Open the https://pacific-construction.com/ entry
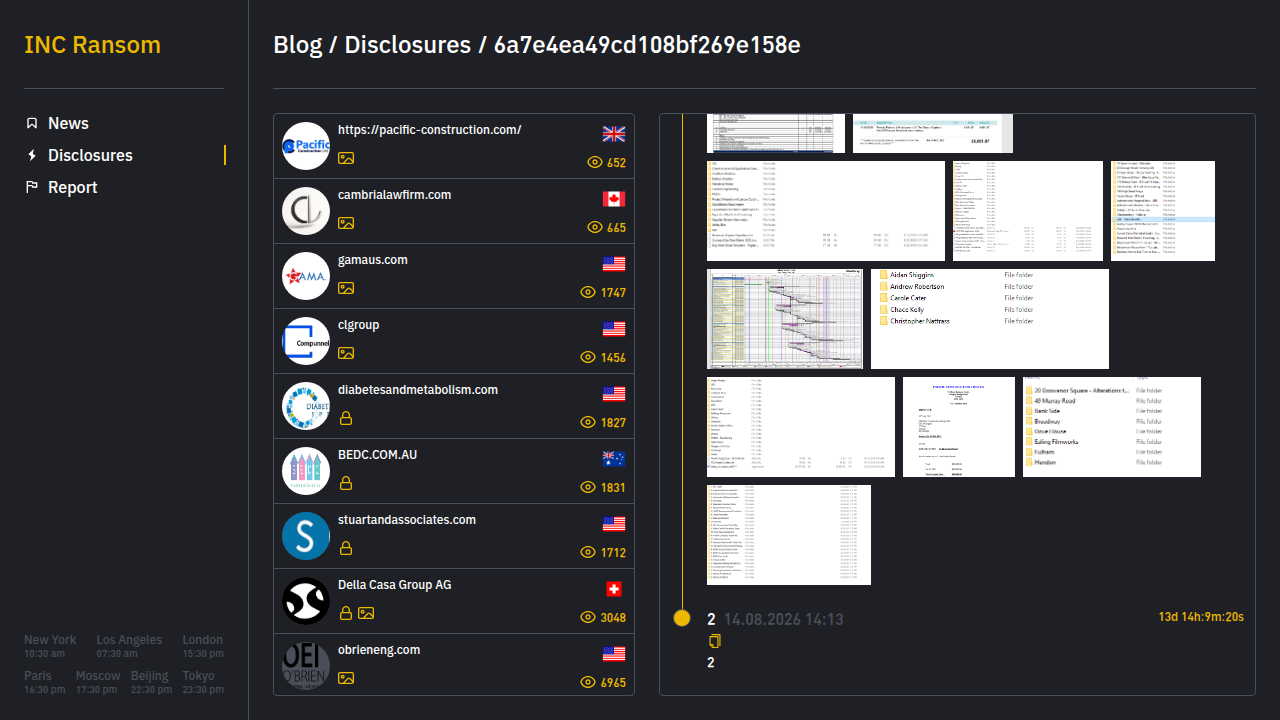The image size is (1280, 720). (x=454, y=146)
